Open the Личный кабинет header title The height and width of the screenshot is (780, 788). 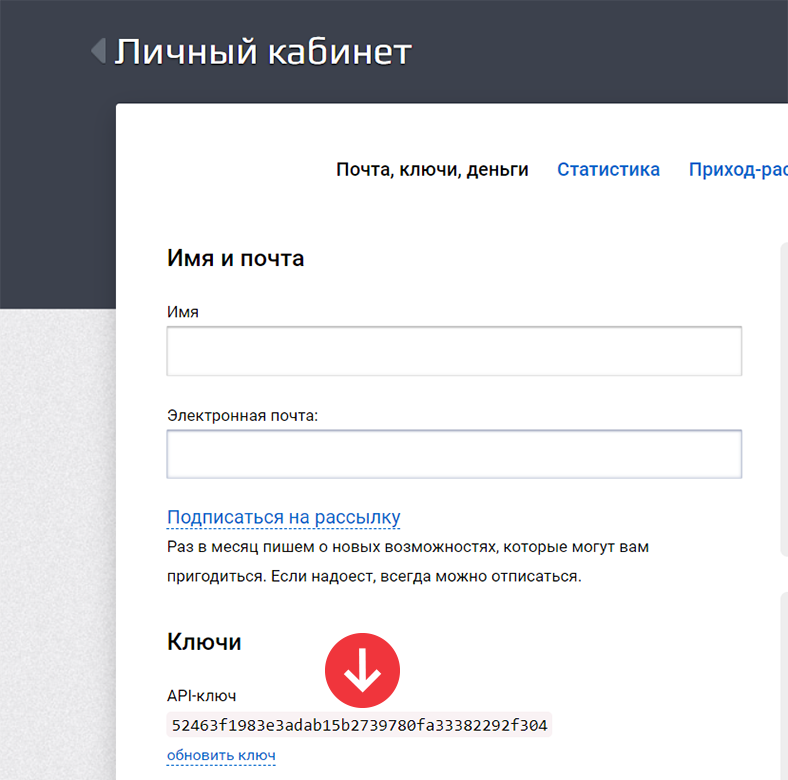coord(263,52)
